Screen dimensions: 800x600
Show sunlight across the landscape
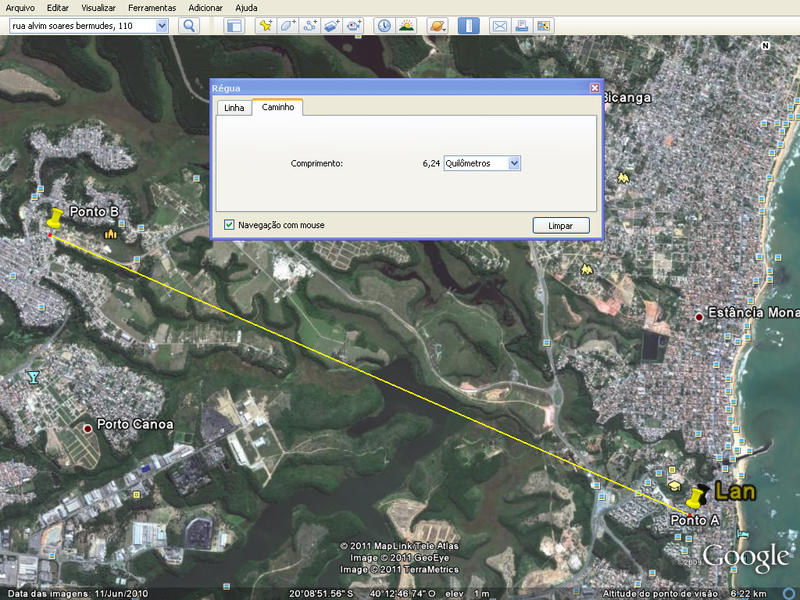point(406,26)
